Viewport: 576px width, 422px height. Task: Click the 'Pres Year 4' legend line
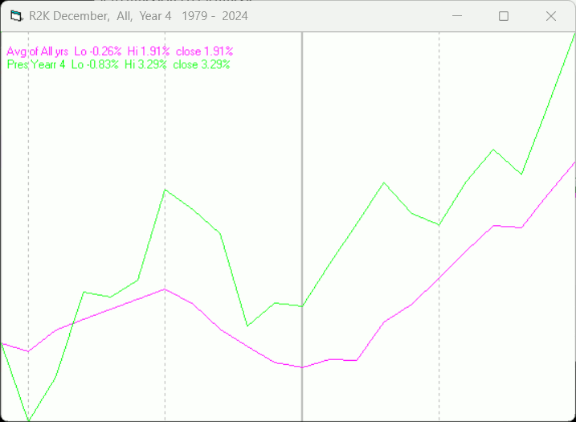click(x=118, y=65)
